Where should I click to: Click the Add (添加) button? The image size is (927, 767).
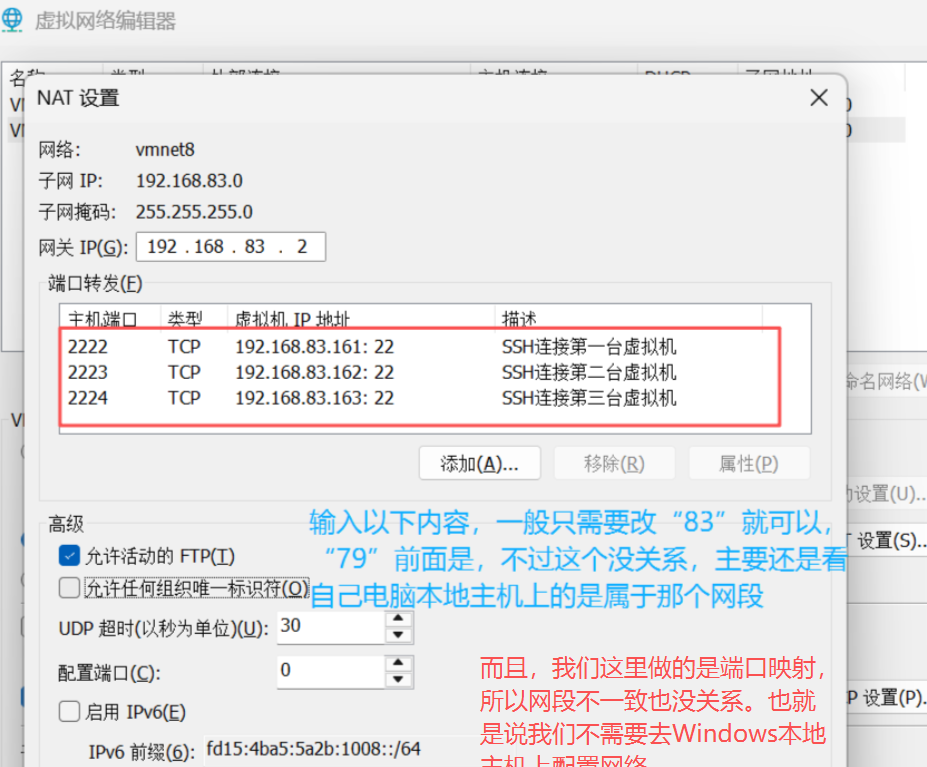(x=479, y=463)
